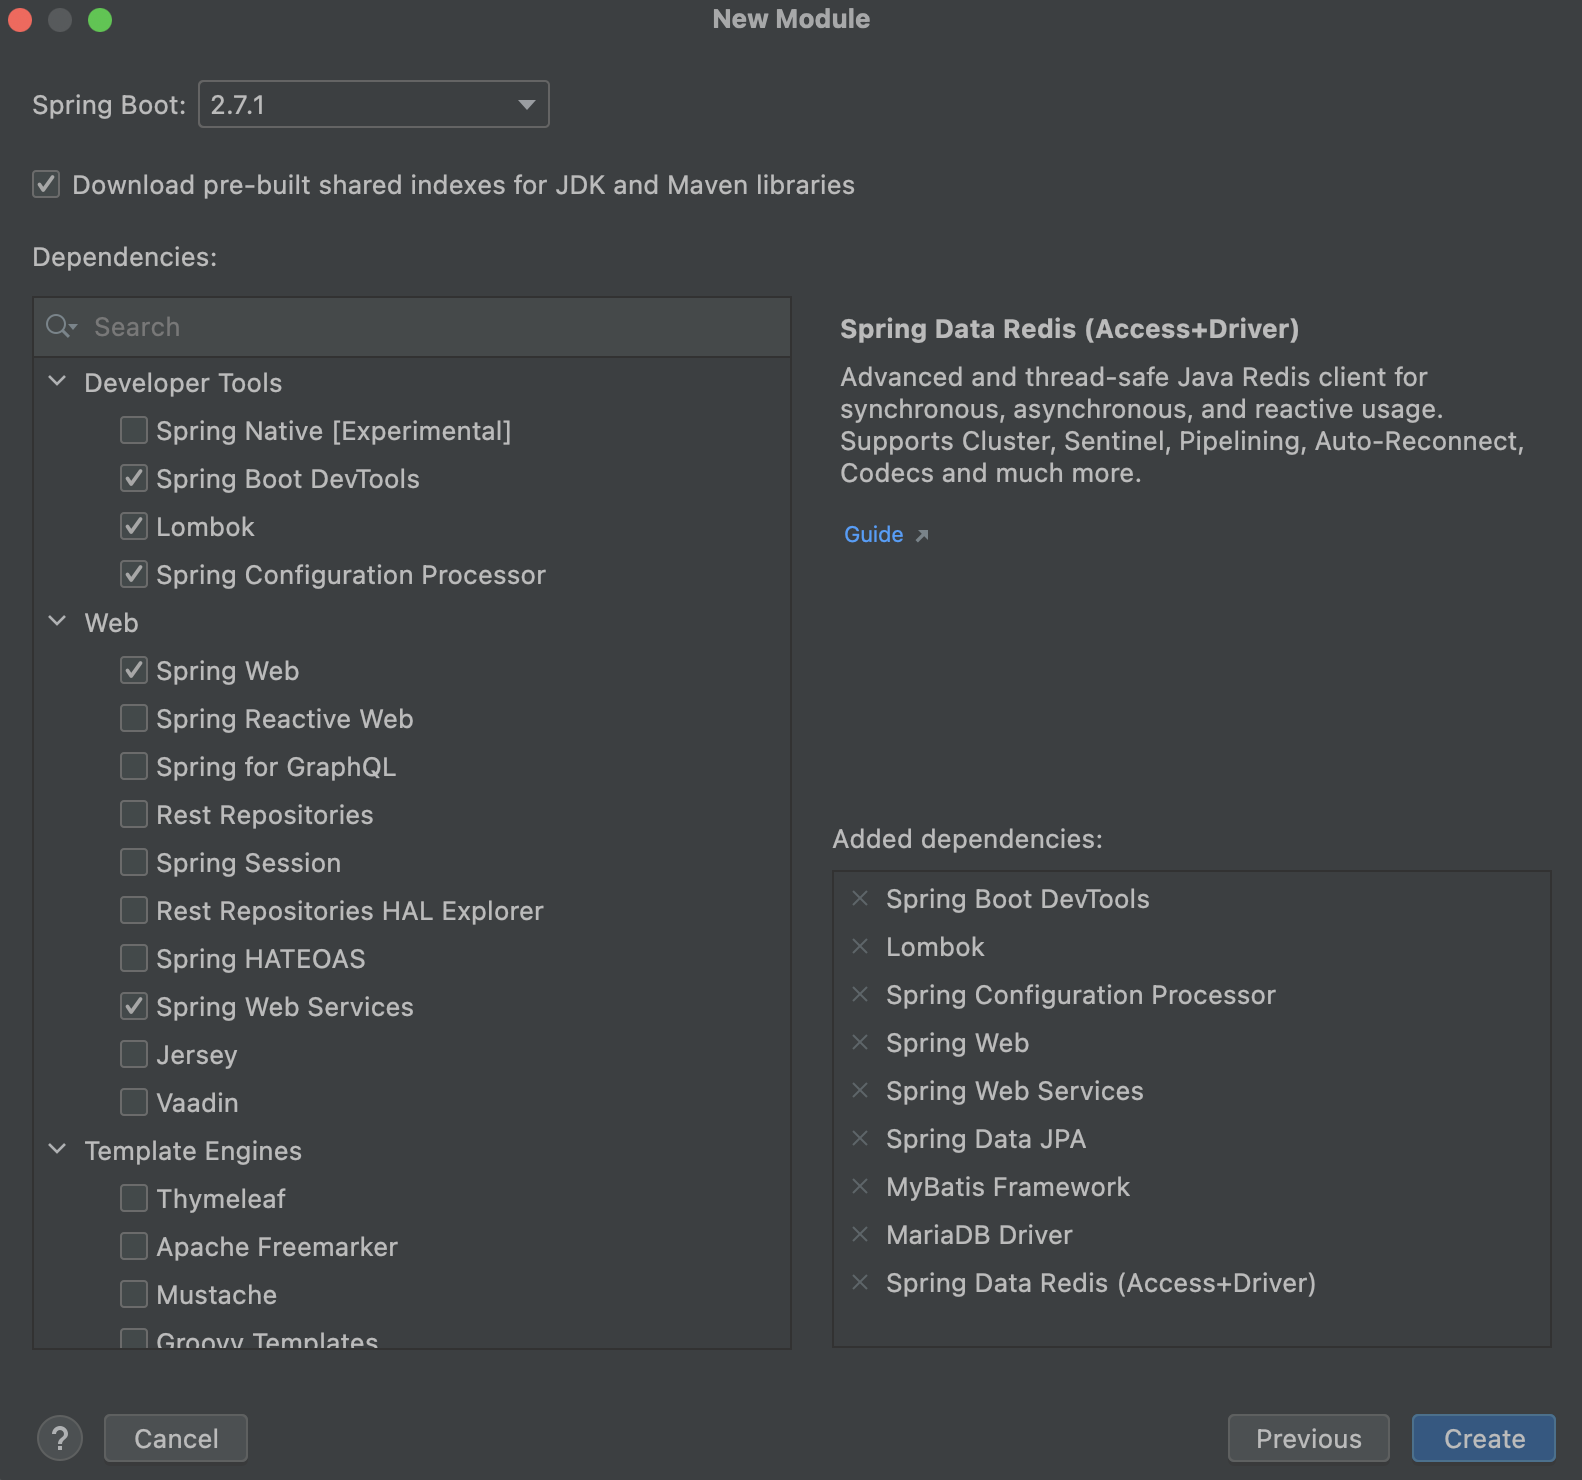Check Mustache template engine
Image resolution: width=1582 pixels, height=1480 pixels.
134,1294
